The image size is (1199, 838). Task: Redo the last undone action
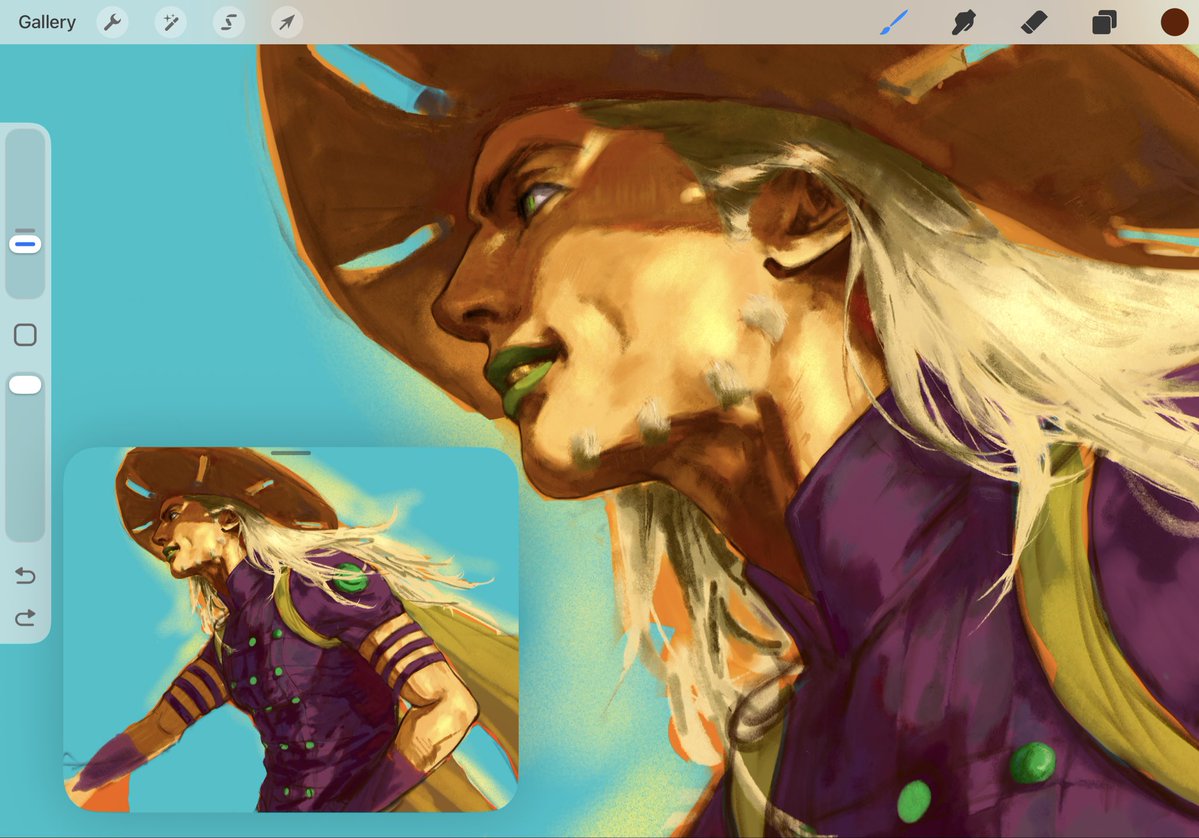point(25,617)
